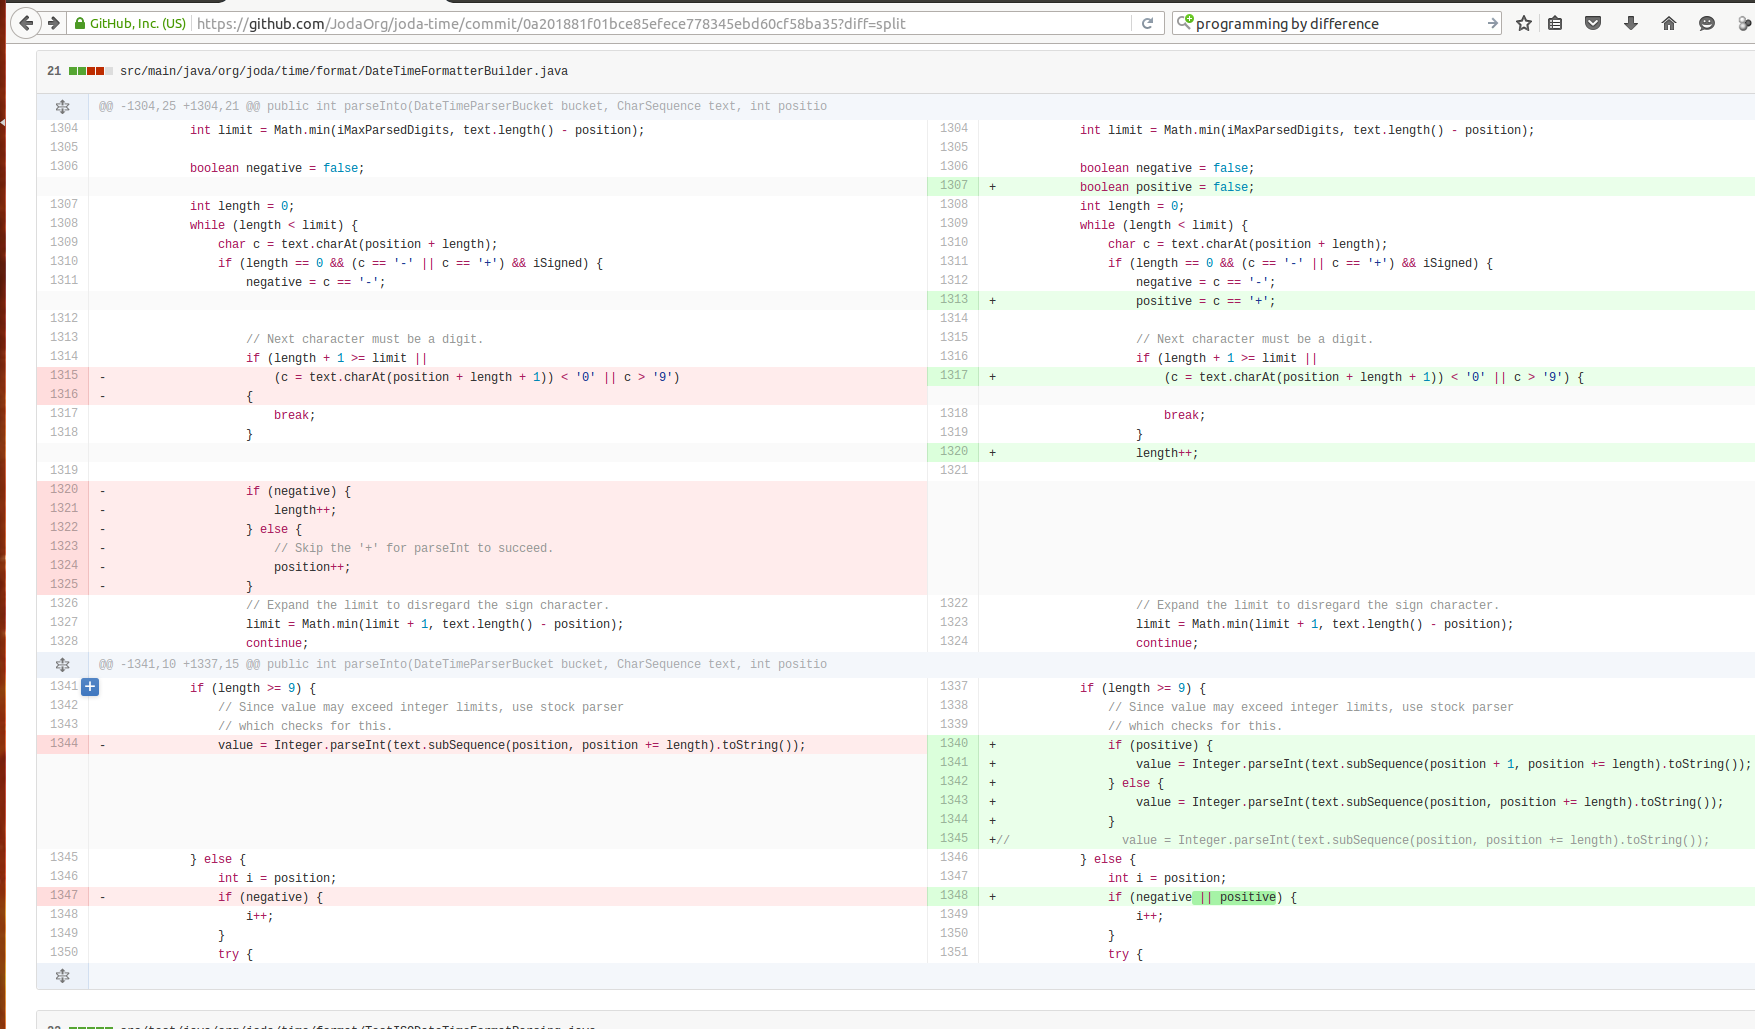The height and width of the screenshot is (1029, 1755).
Task: Select right line number 1348
Action: click(x=953, y=896)
